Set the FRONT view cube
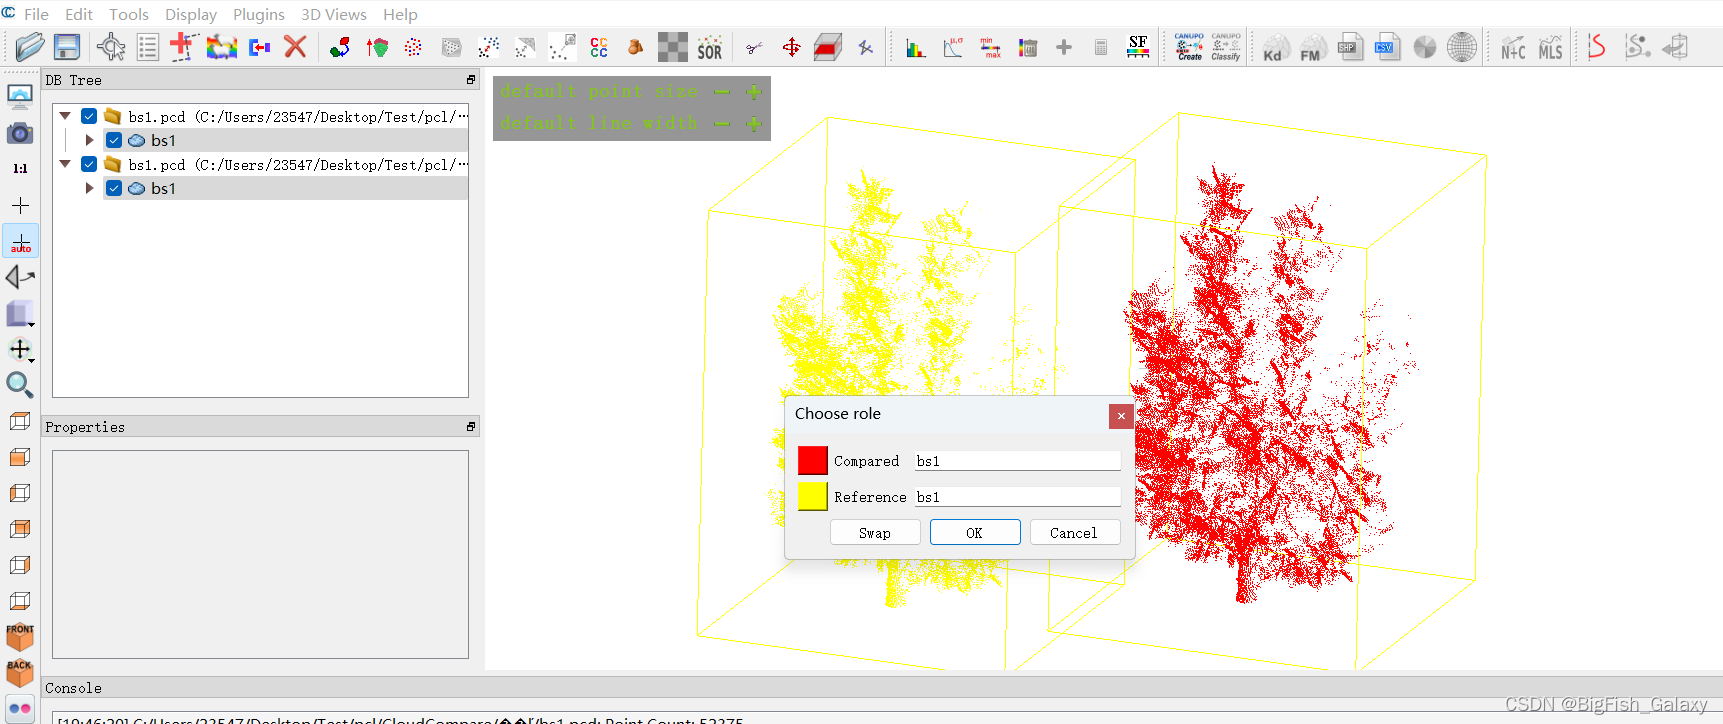The width and height of the screenshot is (1723, 724). (20, 637)
